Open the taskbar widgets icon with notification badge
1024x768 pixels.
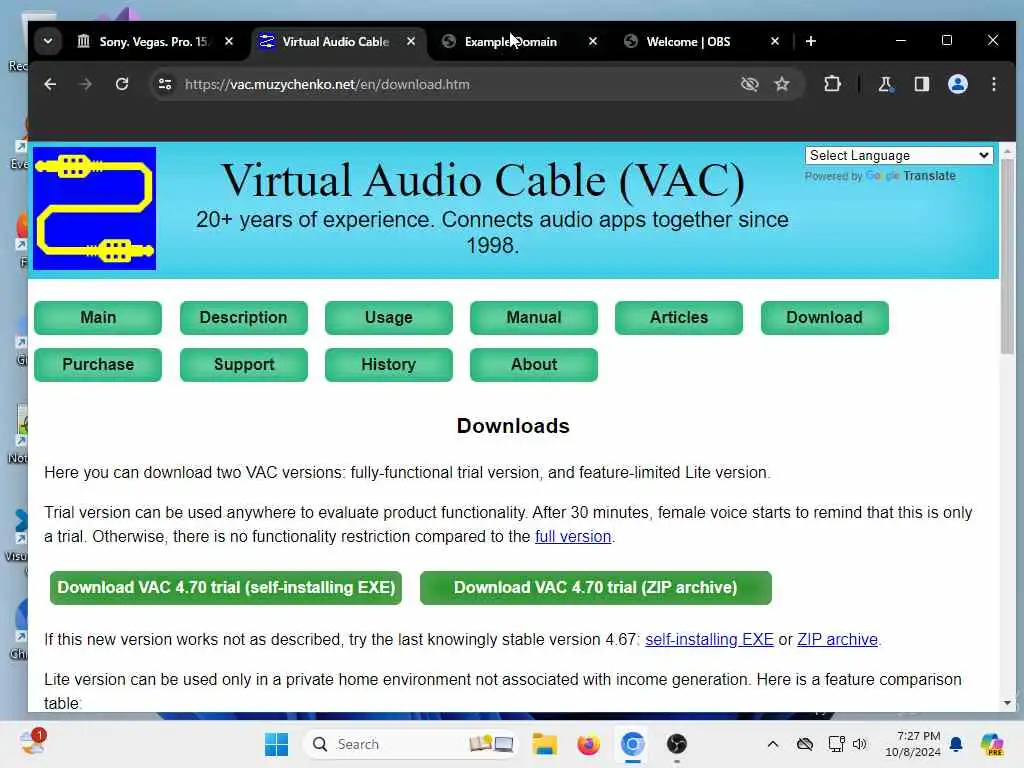tap(32, 743)
